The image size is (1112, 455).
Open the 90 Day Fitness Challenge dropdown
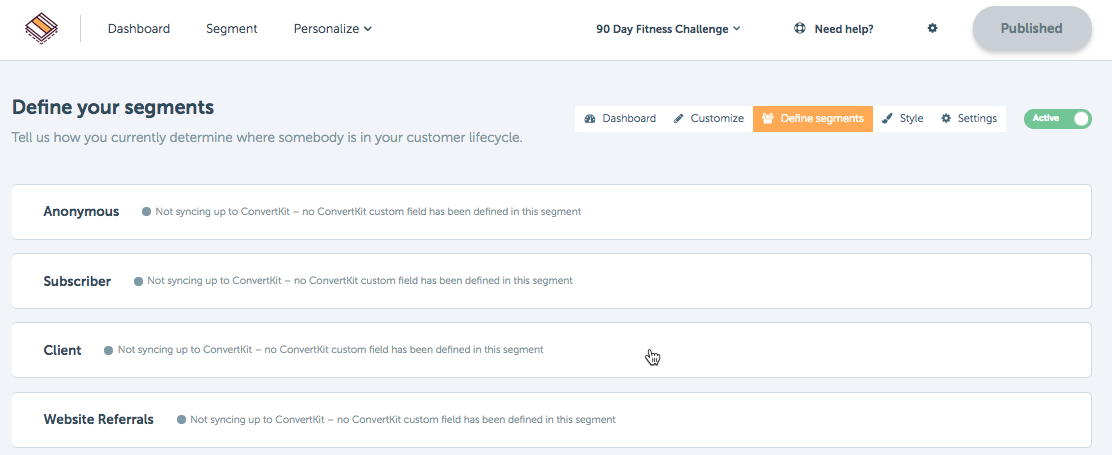pyautogui.click(x=668, y=29)
